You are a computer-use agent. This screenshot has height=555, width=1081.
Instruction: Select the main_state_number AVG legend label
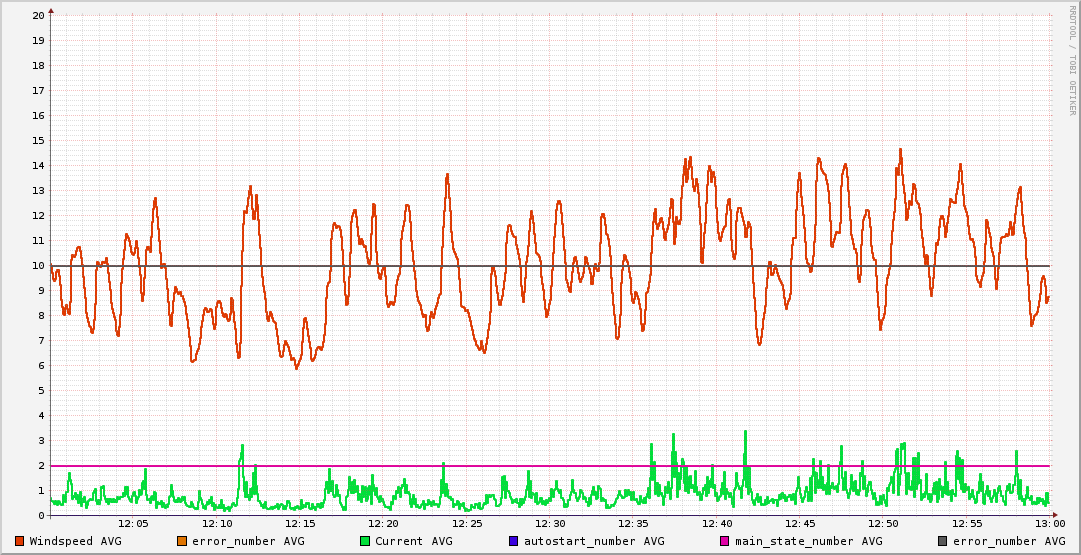point(809,541)
